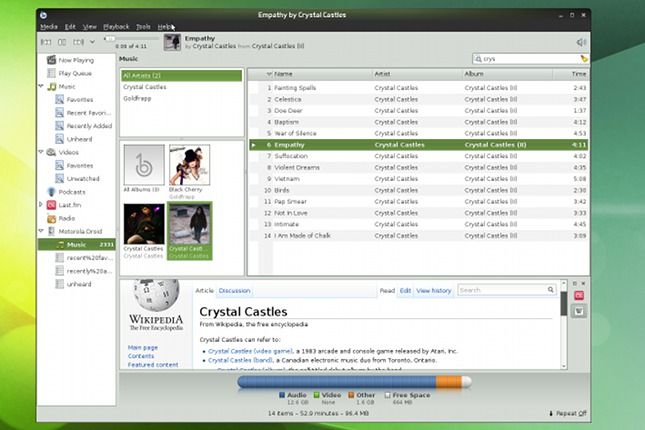
Task: Collapse the Motorola Droid tree node
Action: tap(41, 231)
